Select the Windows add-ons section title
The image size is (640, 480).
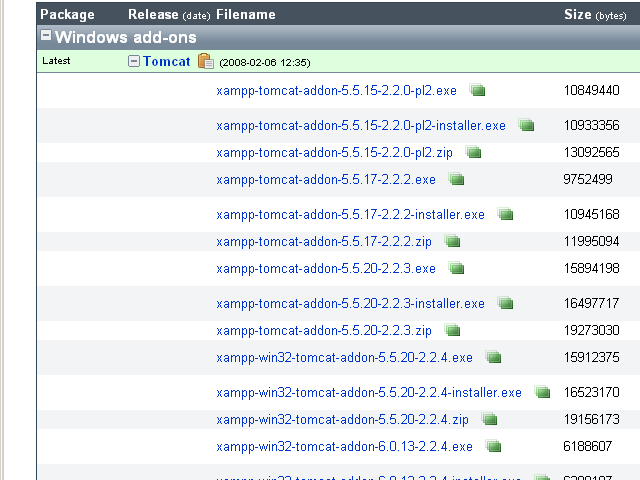126,37
